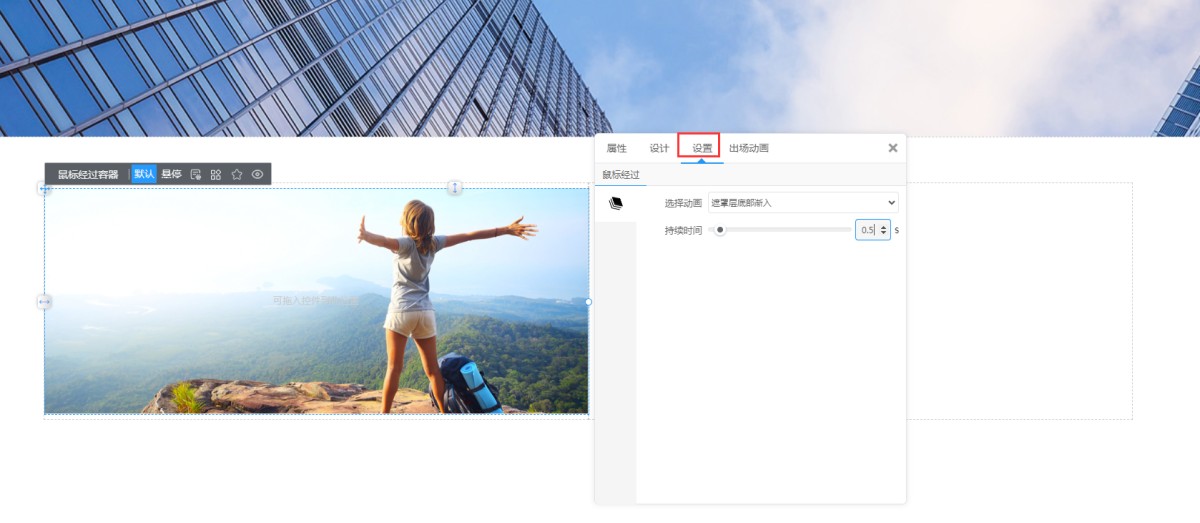Click the top-center vertical resize handle
The width and height of the screenshot is (1200, 523).
coord(455,188)
